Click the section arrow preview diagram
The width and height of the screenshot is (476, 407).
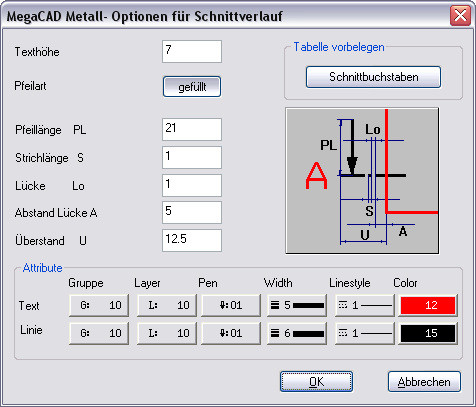(362, 181)
